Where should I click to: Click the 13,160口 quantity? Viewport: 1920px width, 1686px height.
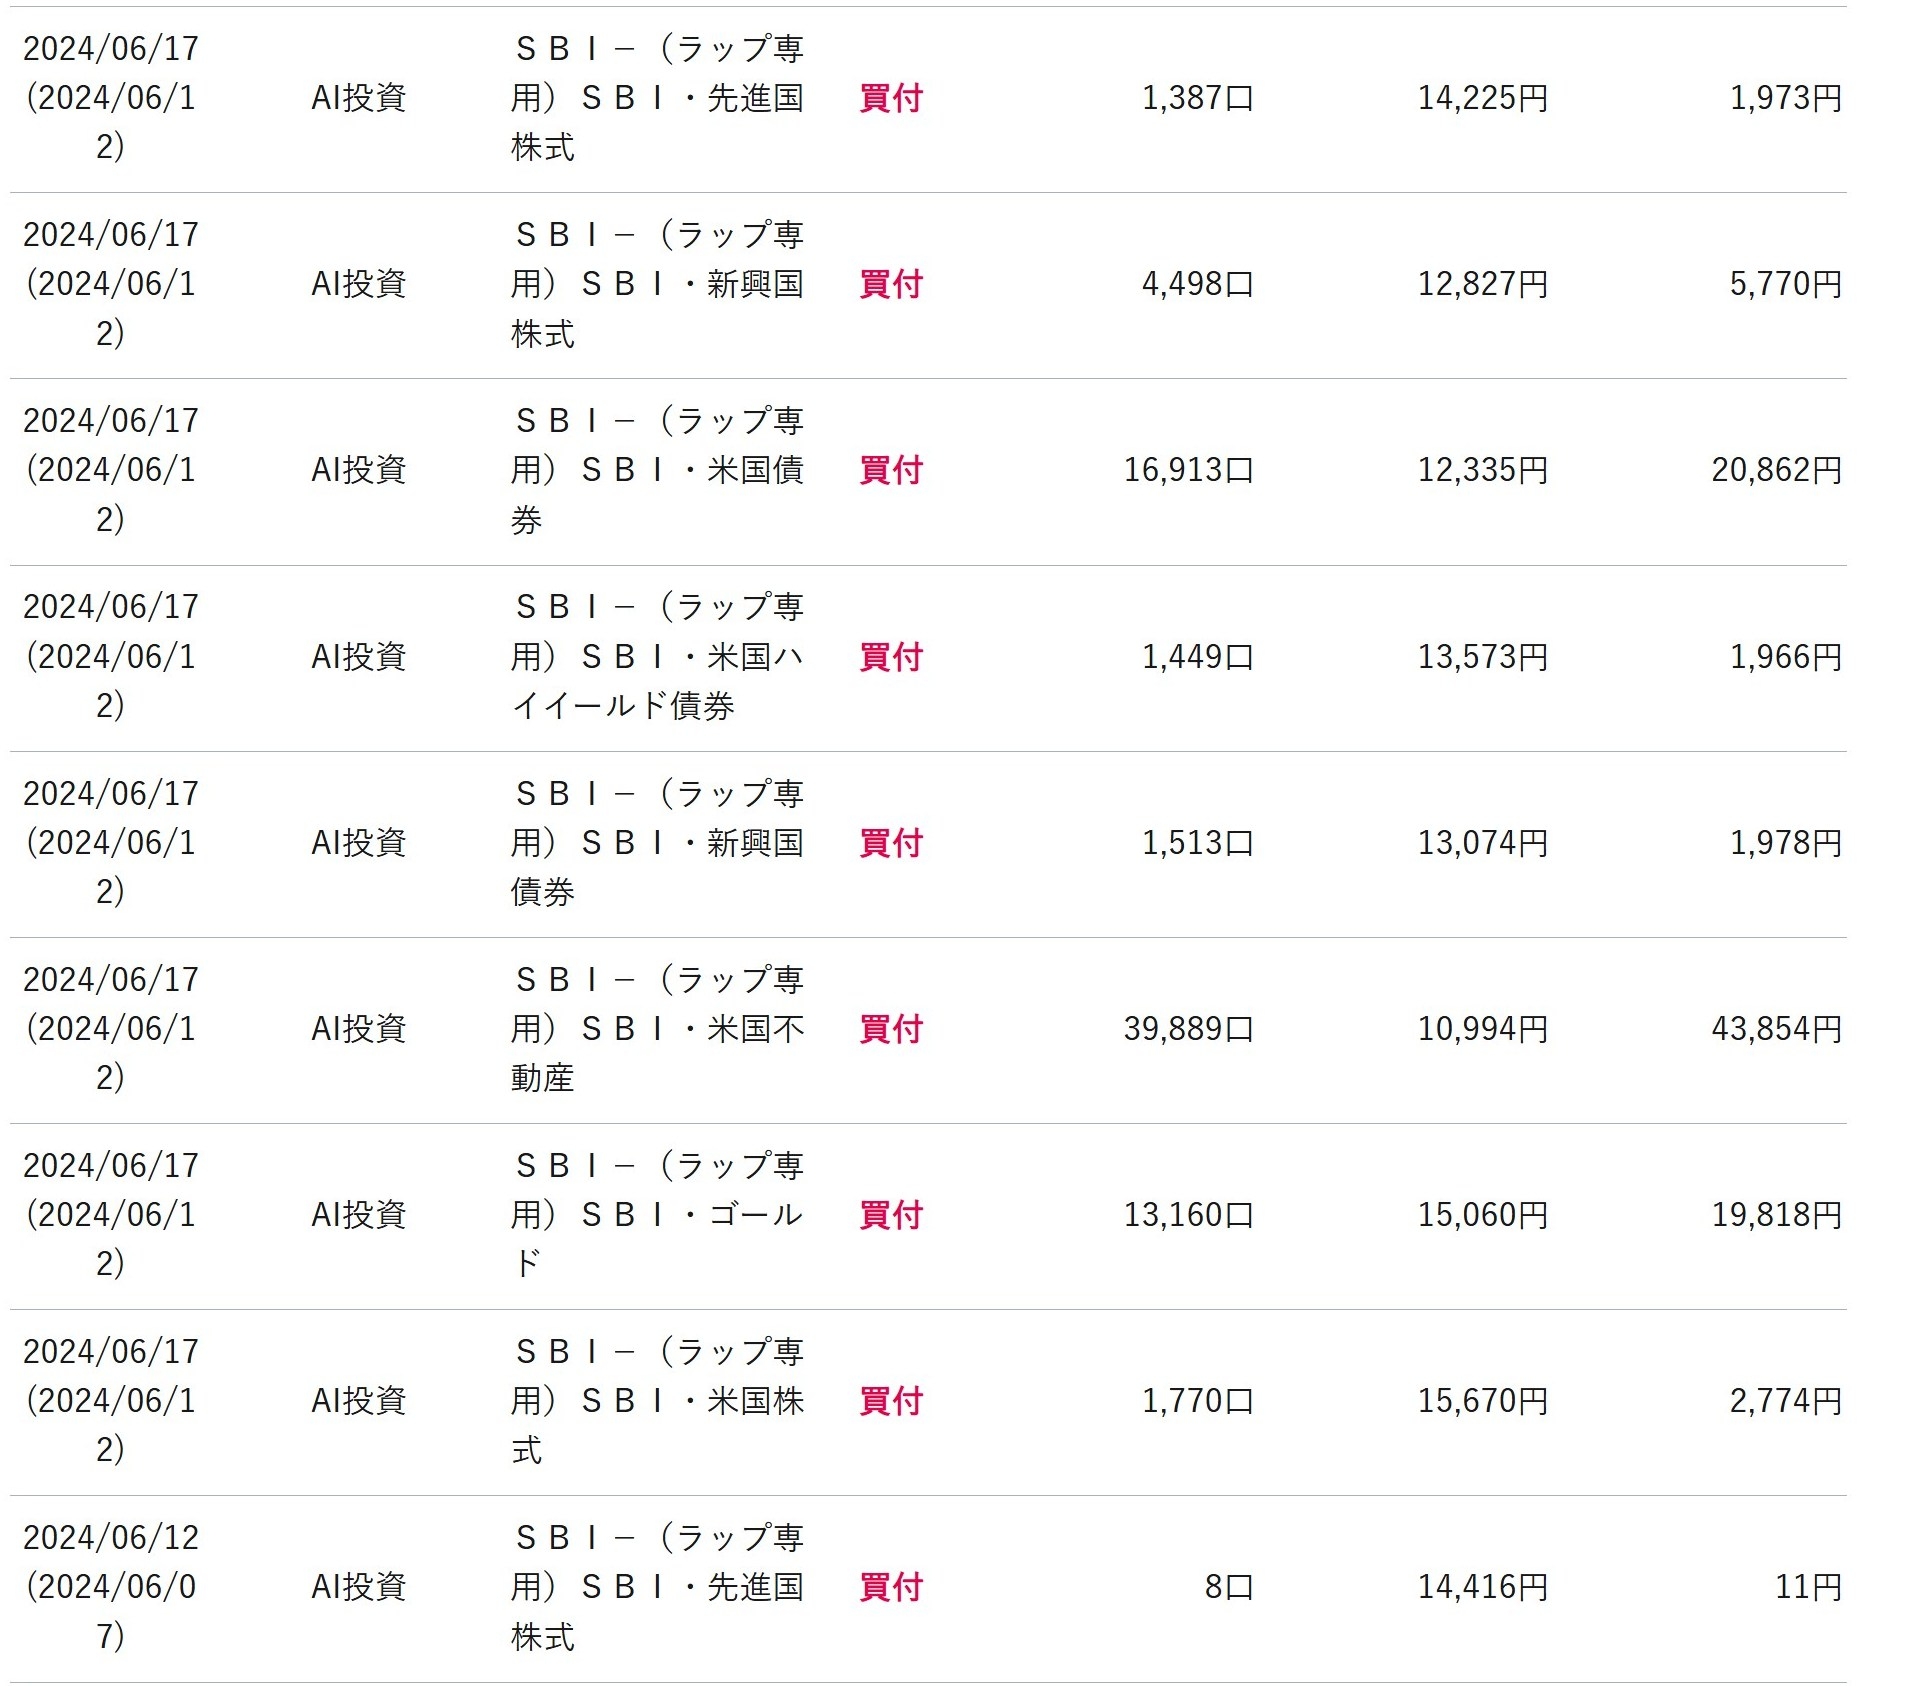click(x=1188, y=1214)
